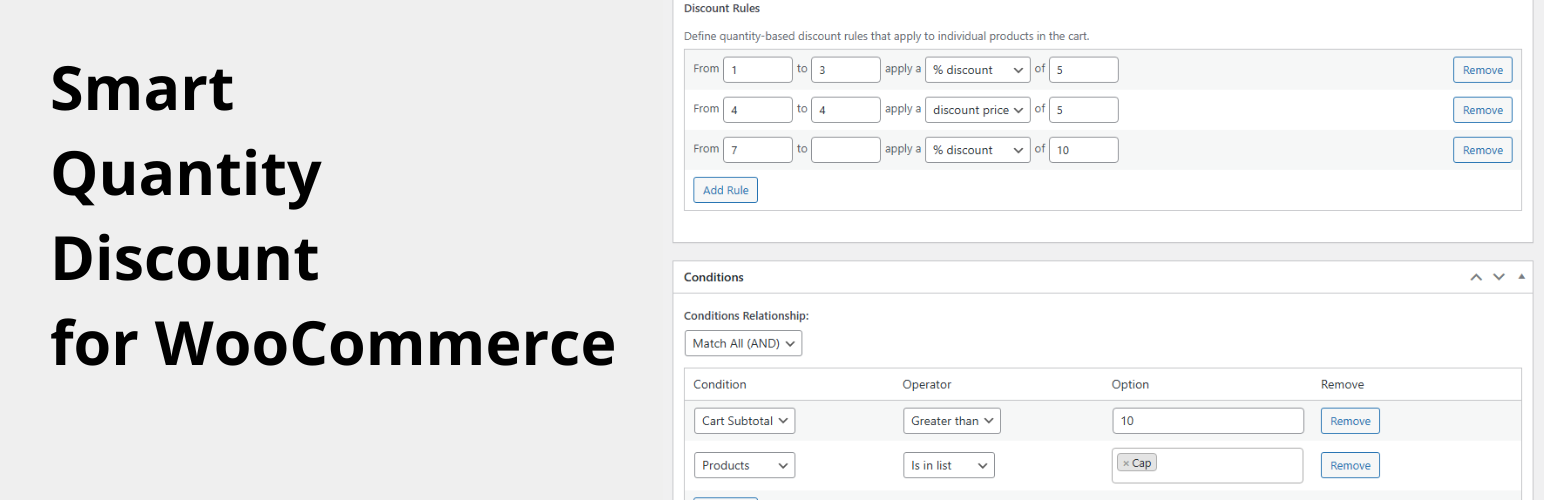1544x500 pixels.
Task: Click the Operator column header
Action: pos(926,384)
